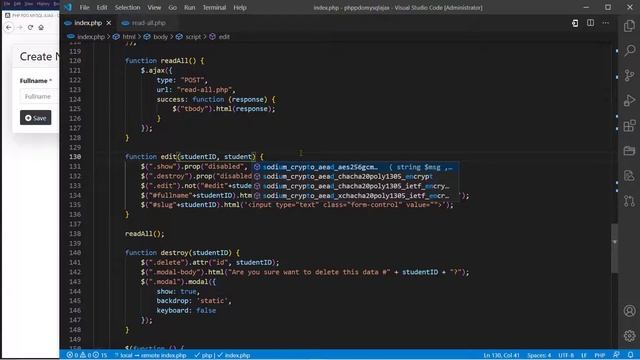Viewport: 640px width, 360px height.
Task: Open the Go menu
Action: click(173, 7)
